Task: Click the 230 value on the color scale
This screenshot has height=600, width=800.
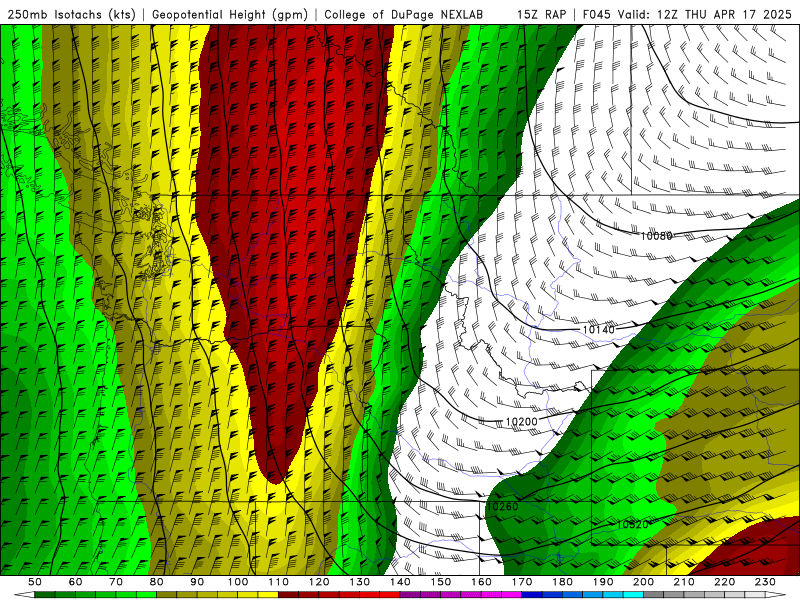Action: click(765, 582)
